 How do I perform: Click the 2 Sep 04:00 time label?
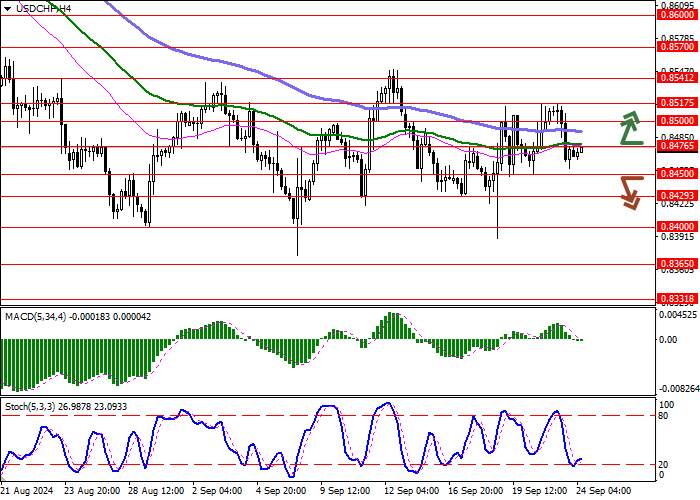click(217, 491)
